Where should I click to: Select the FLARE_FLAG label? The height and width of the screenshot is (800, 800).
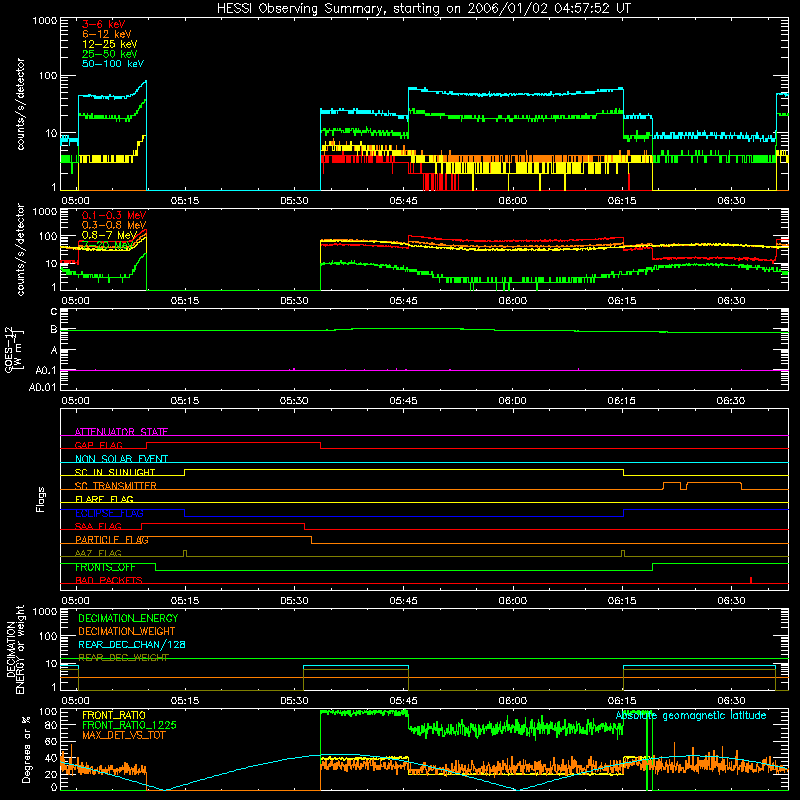pyautogui.click(x=104, y=499)
